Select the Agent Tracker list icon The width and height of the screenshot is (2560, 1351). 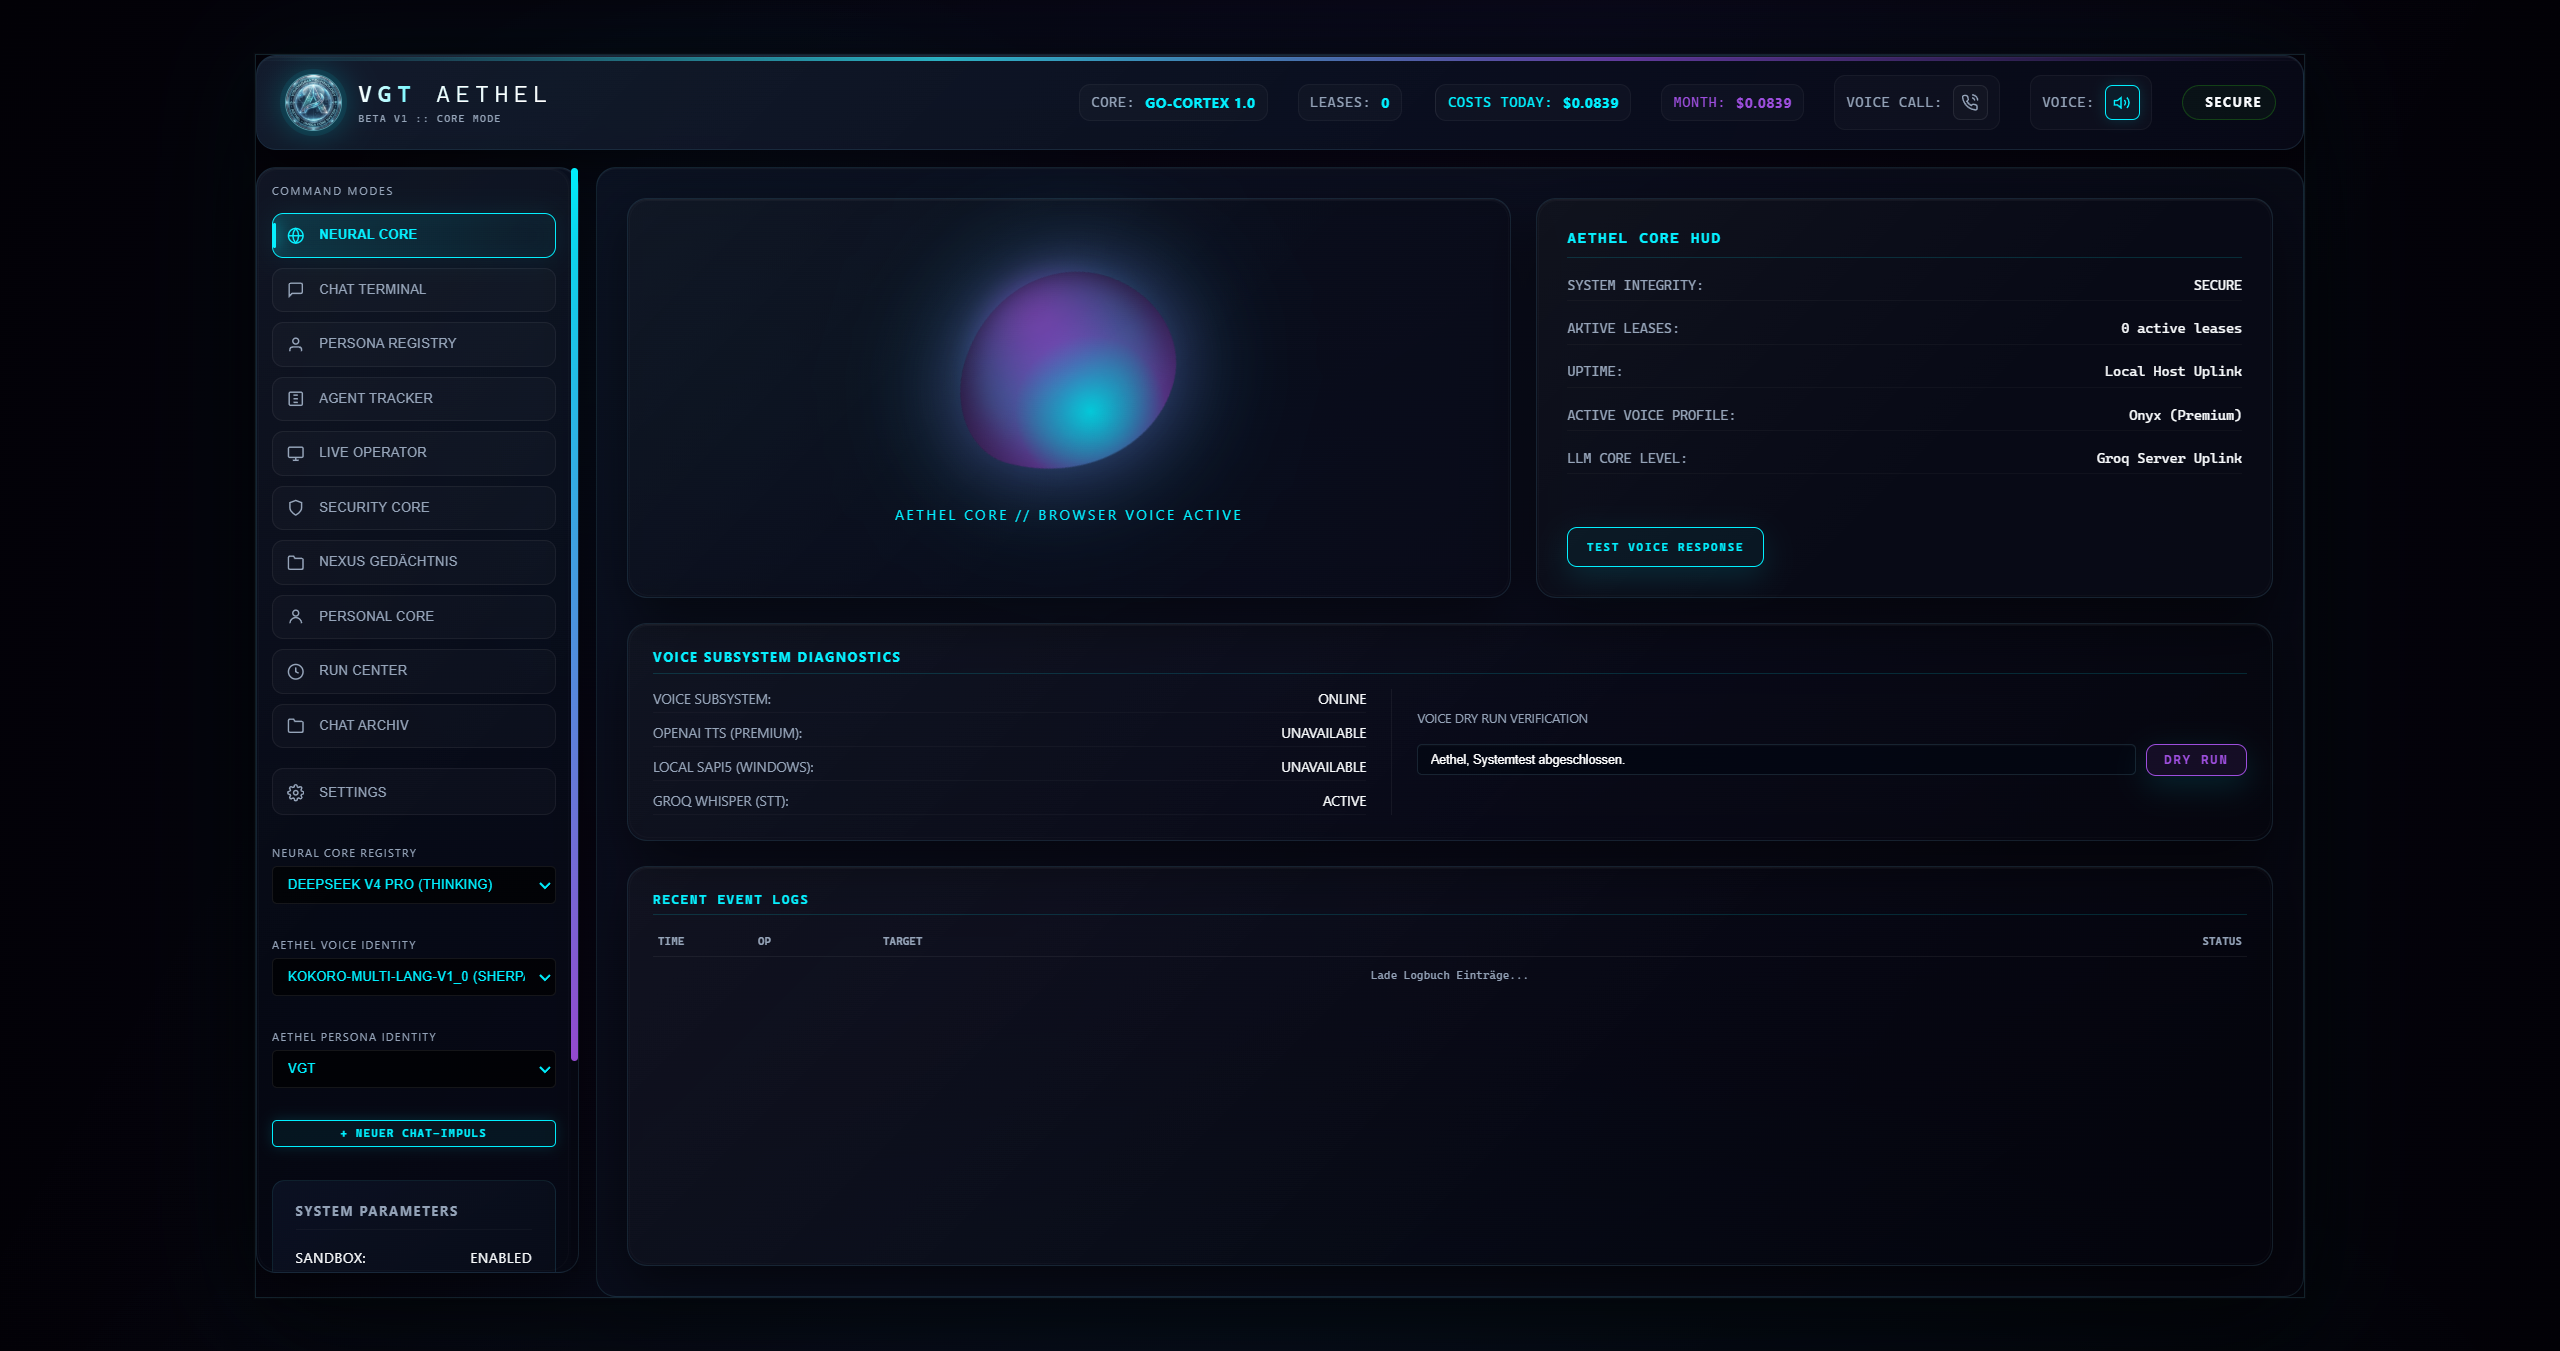pyautogui.click(x=296, y=398)
